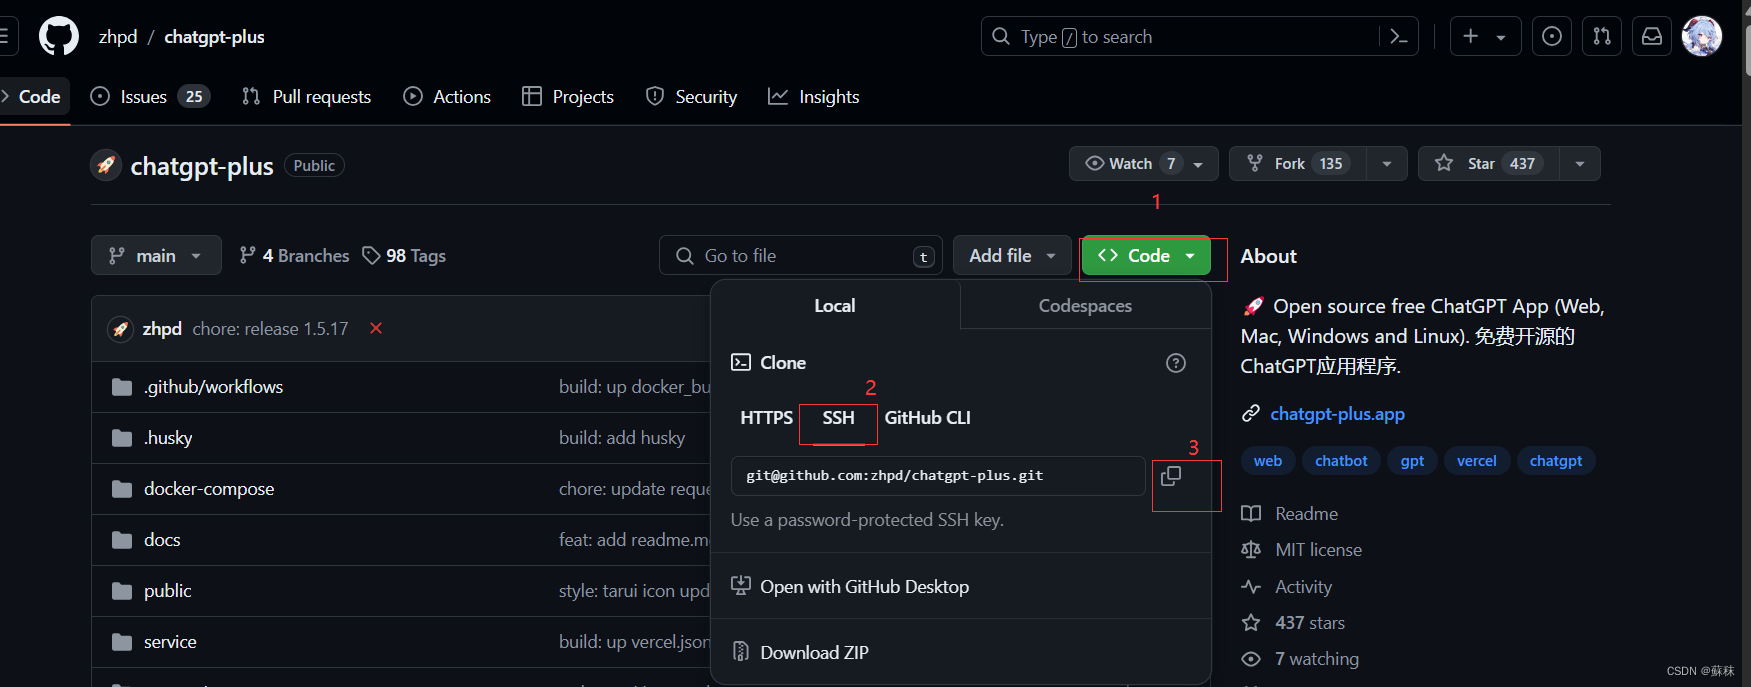Viewport: 1751px width, 687px height.
Task: Open the command palette icon in search
Action: point(1399,37)
